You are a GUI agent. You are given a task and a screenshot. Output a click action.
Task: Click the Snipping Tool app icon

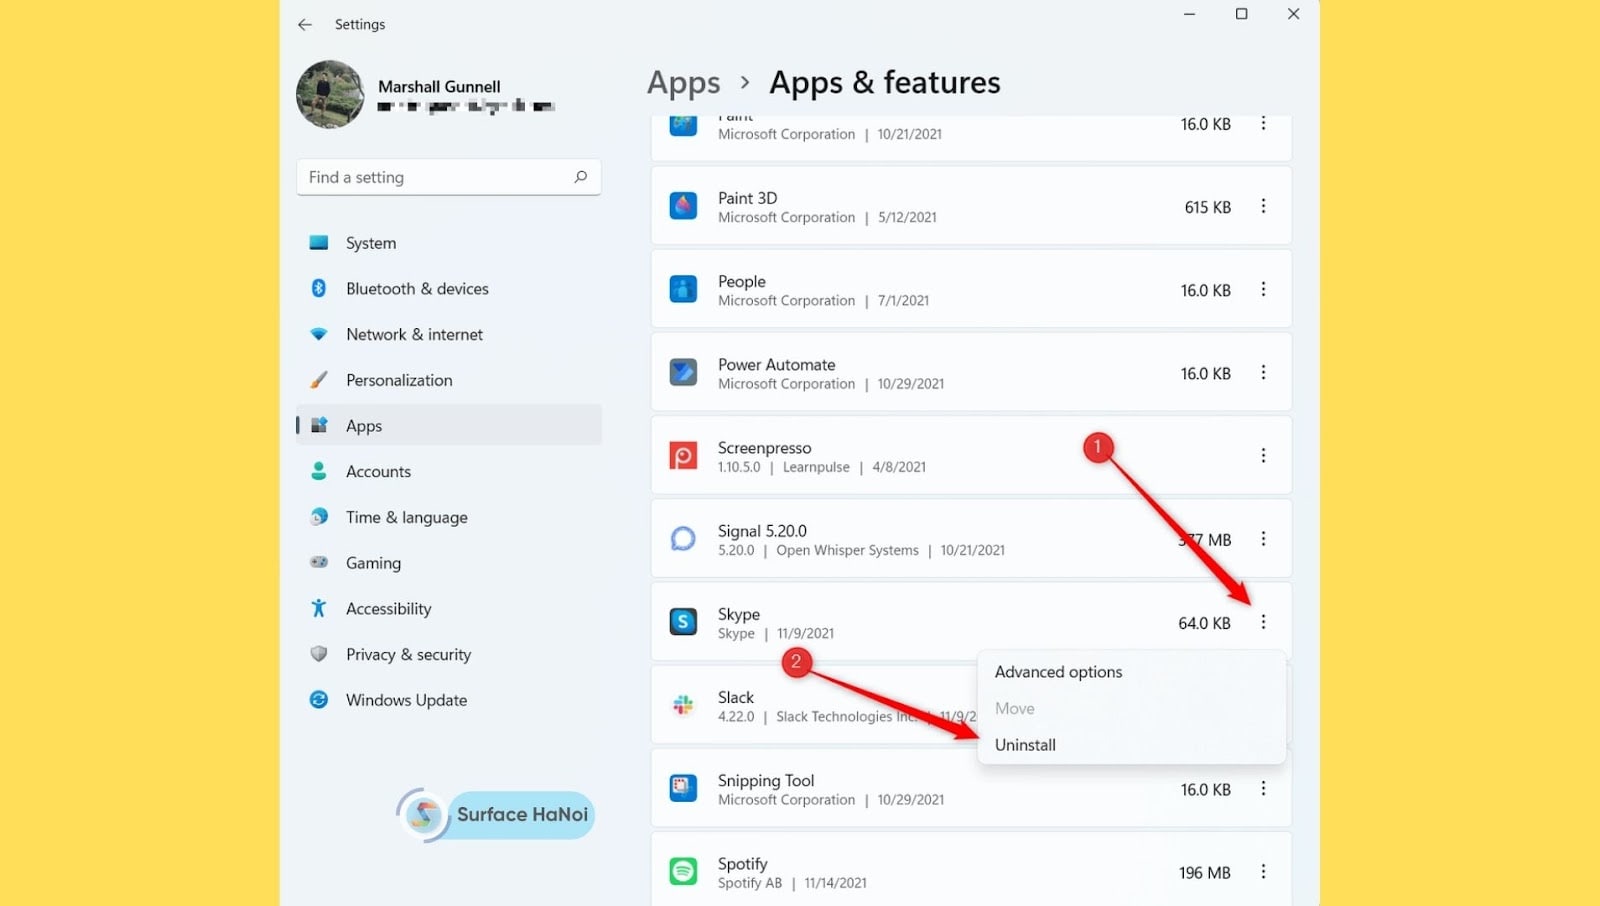tap(683, 788)
